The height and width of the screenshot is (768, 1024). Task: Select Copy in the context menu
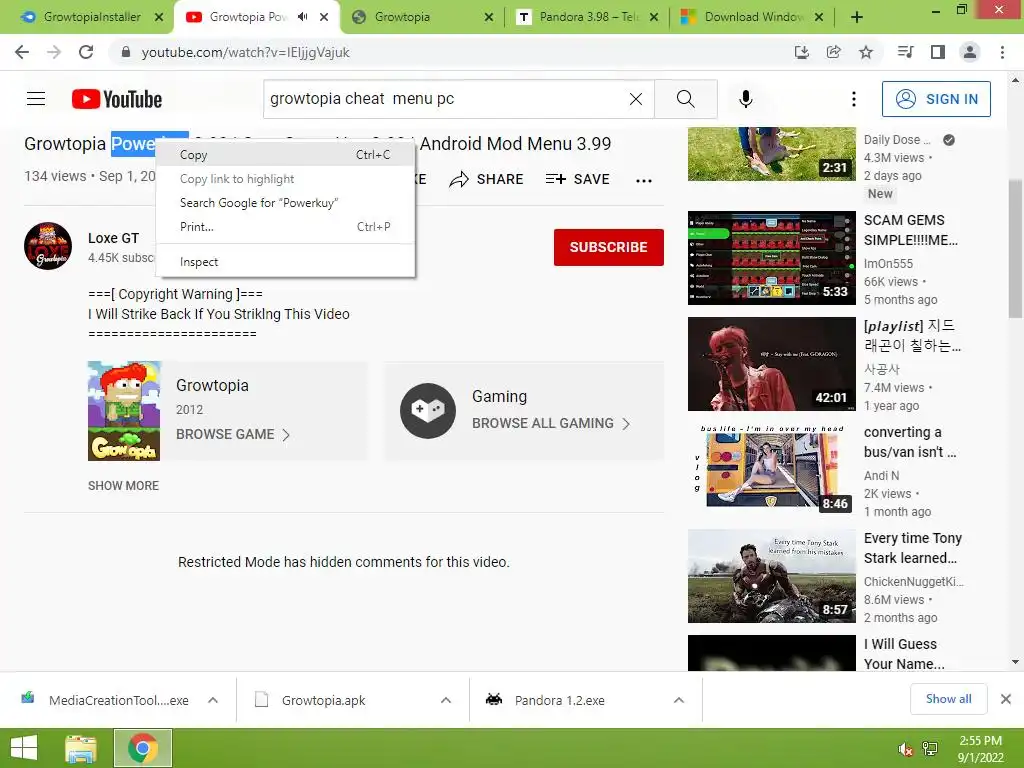[x=285, y=155]
